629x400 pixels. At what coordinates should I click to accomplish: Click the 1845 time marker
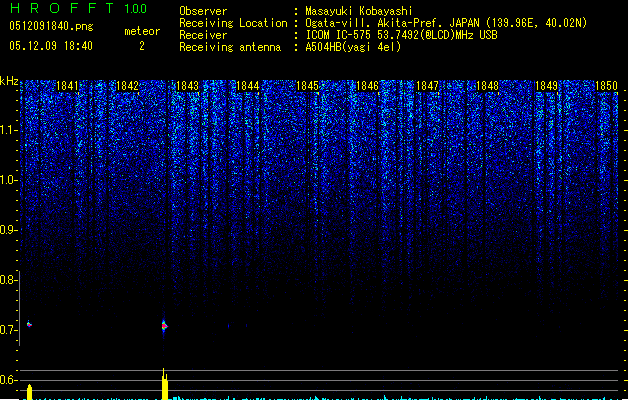click(x=307, y=86)
